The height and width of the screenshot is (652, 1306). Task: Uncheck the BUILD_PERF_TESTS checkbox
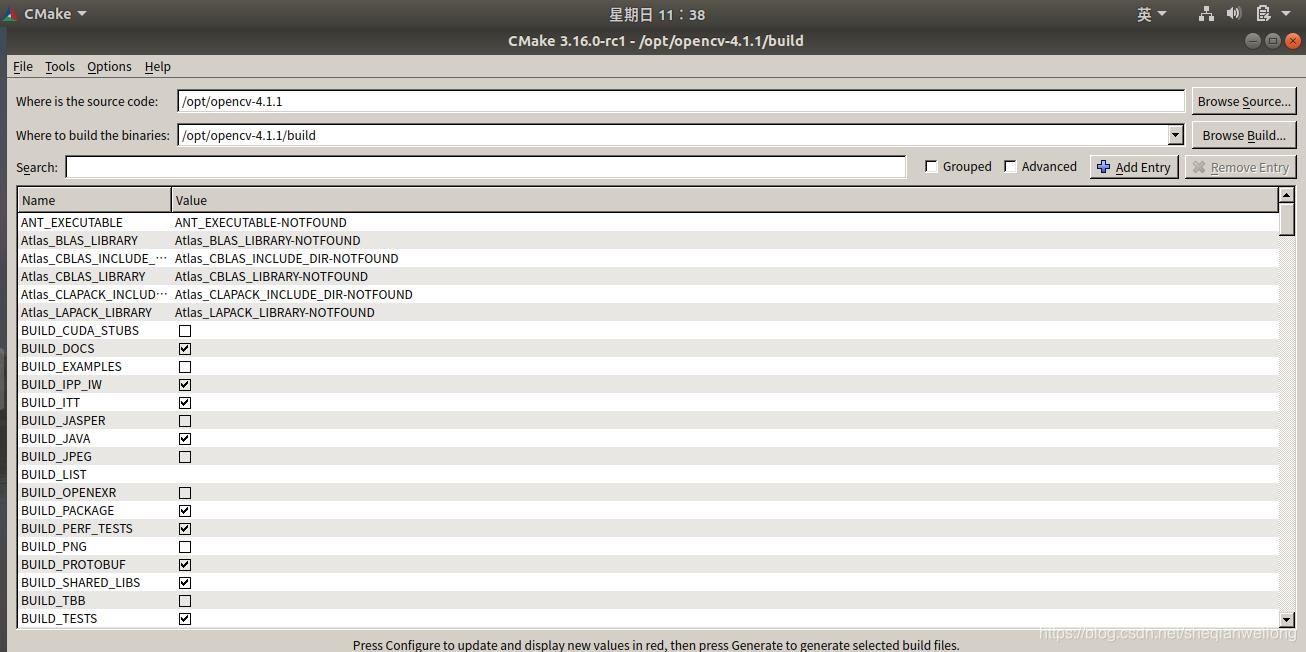185,529
